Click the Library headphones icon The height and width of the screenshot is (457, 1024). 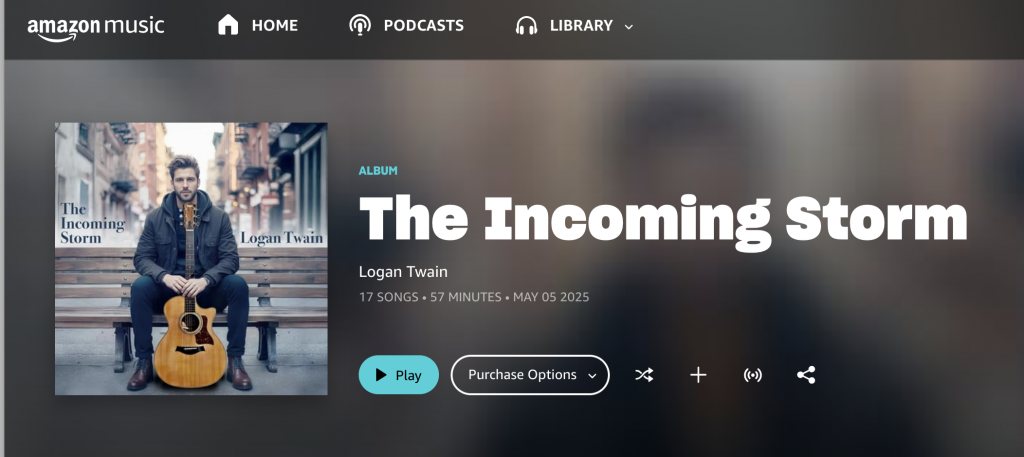526,25
